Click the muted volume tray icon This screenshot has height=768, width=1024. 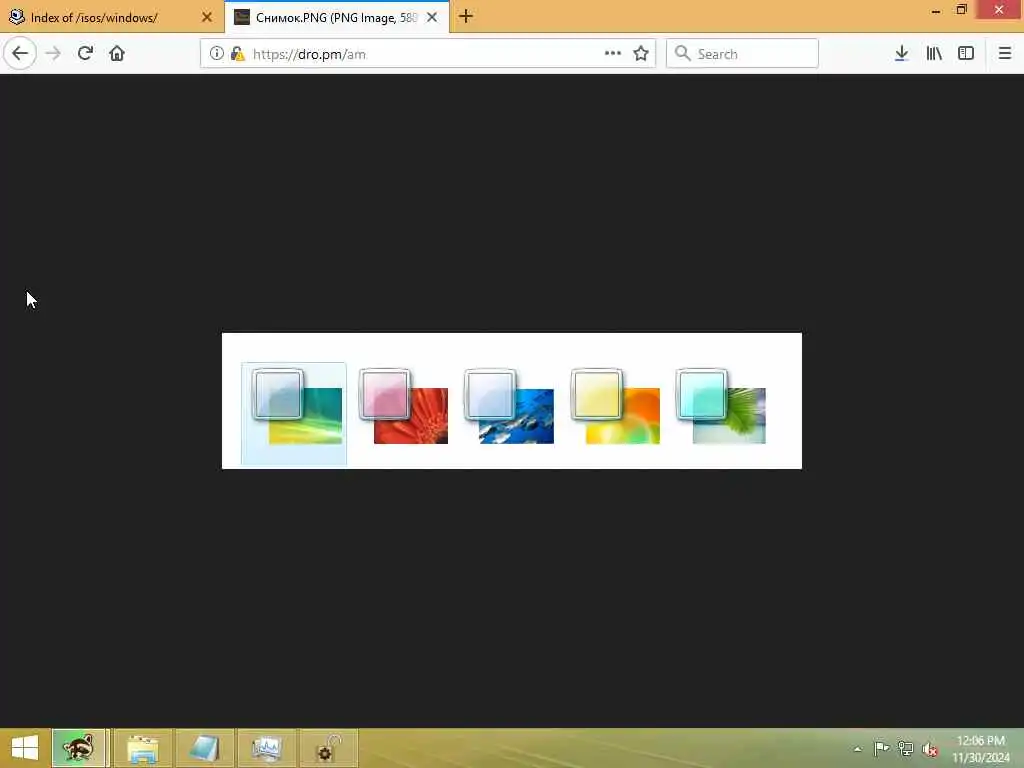pyautogui.click(x=929, y=749)
